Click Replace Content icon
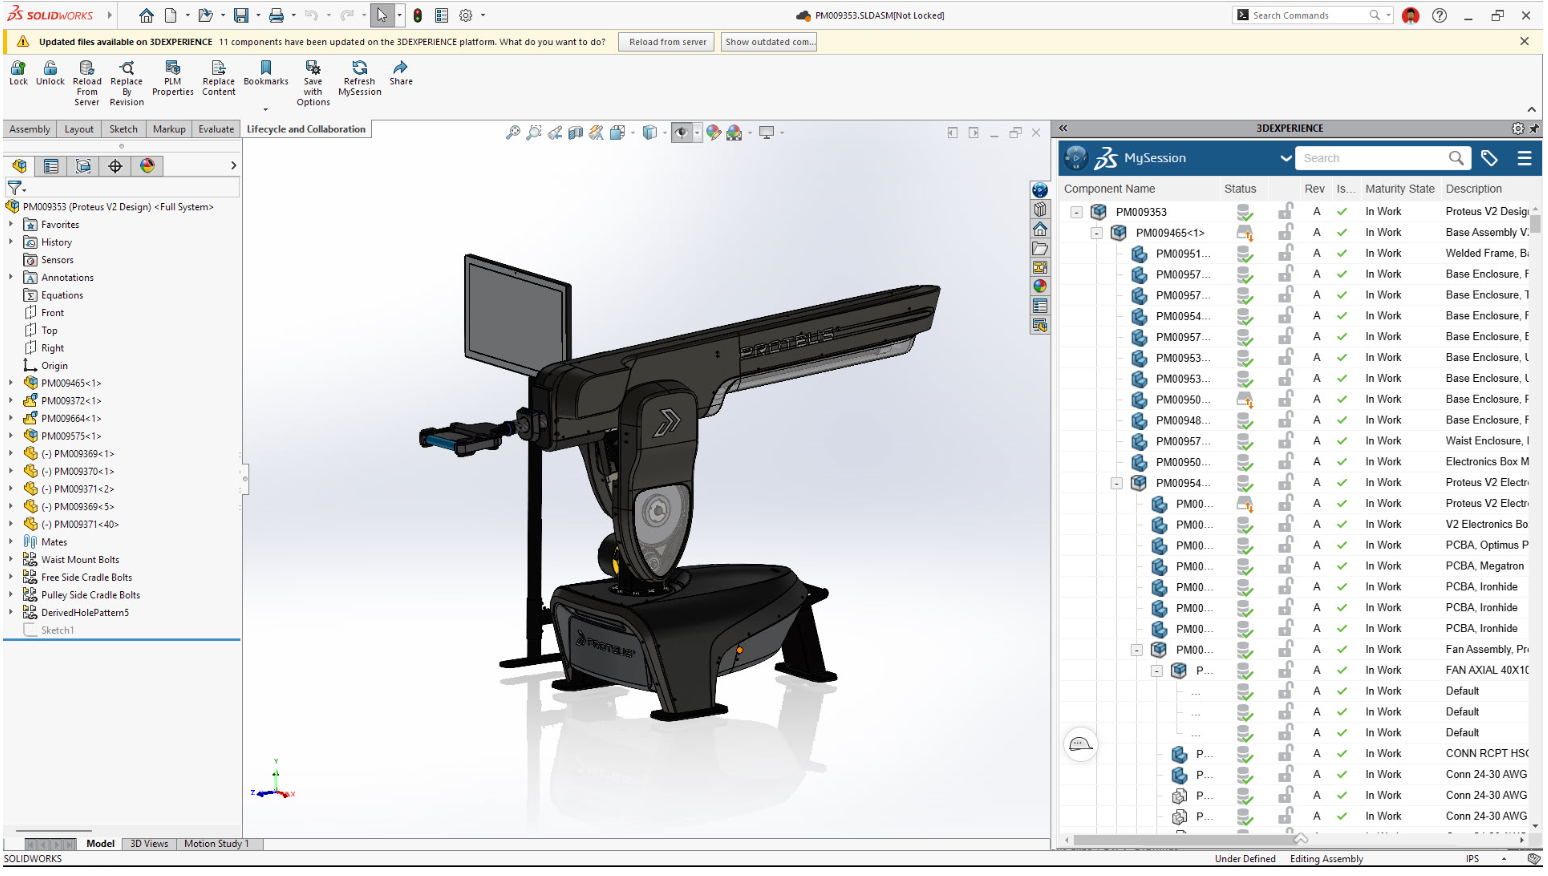Image resolution: width=1548 pixels, height=876 pixels. 218,68
